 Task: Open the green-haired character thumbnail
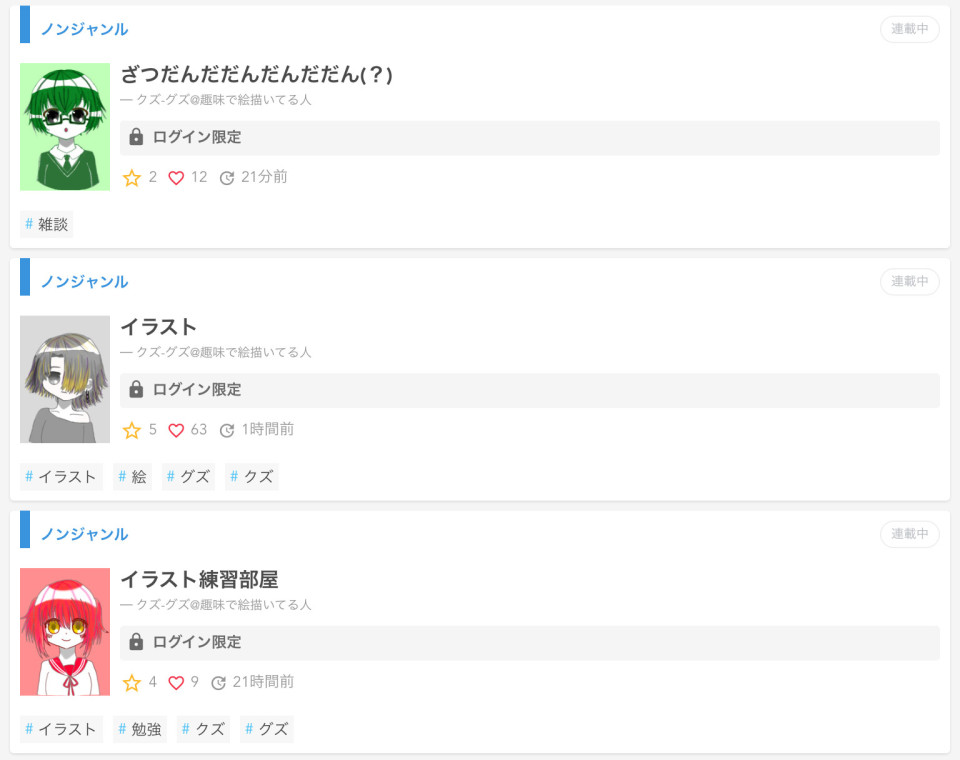[65, 127]
